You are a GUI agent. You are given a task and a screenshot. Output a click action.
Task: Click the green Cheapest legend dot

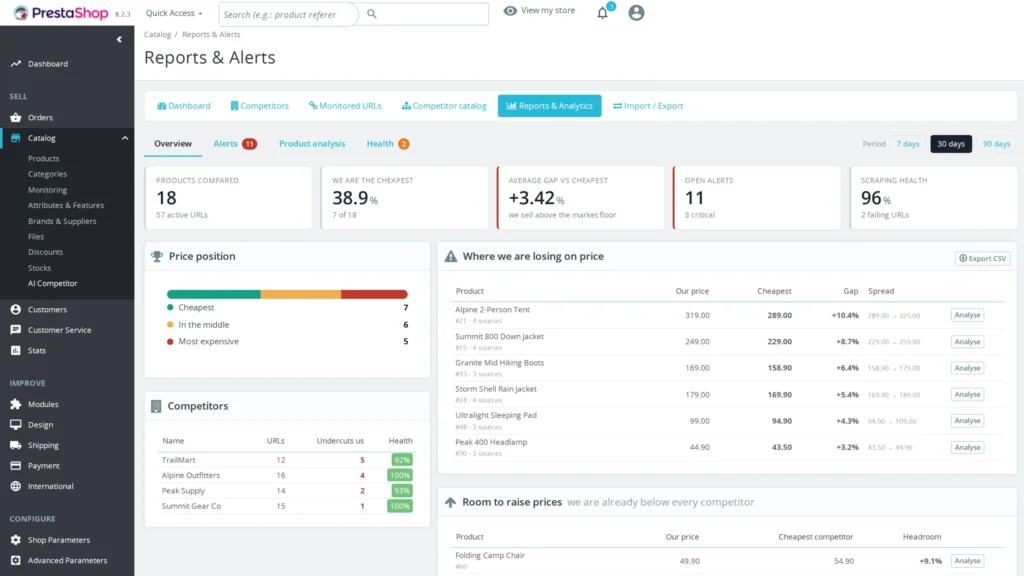click(170, 308)
